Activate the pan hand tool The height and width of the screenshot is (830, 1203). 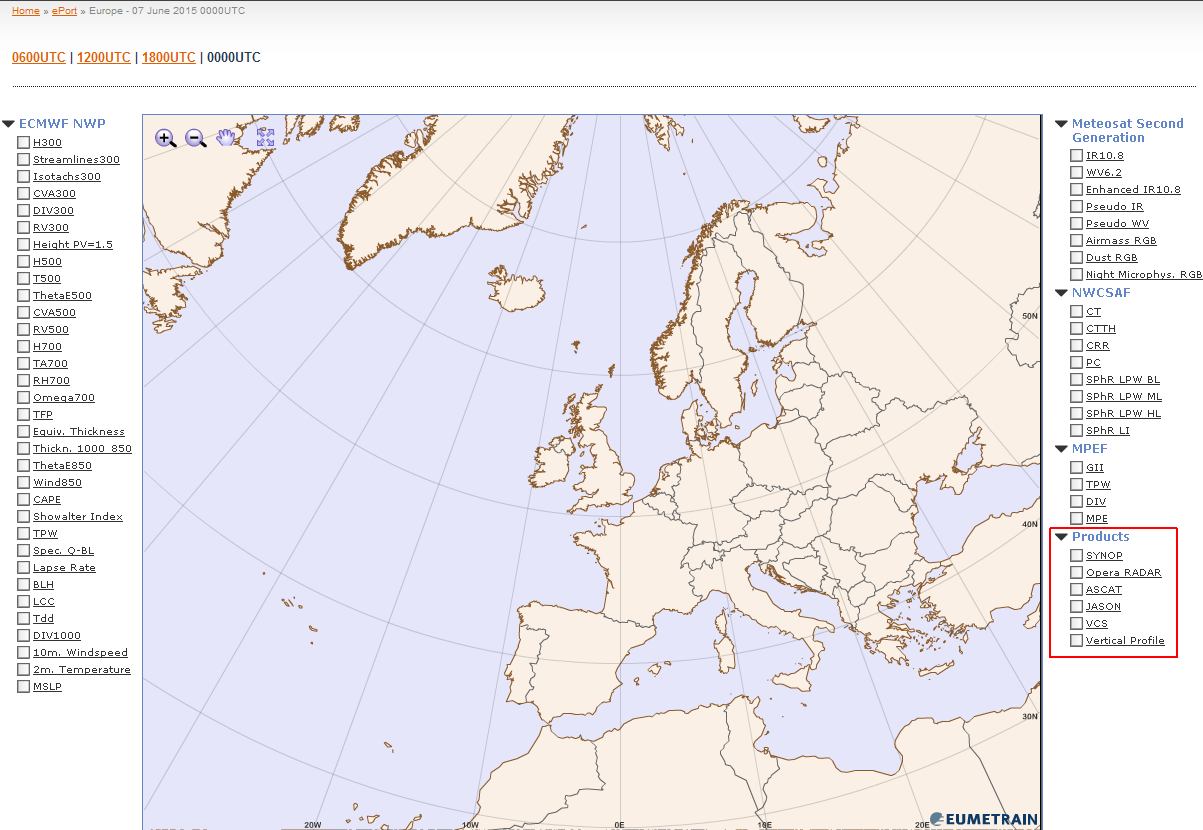[227, 137]
